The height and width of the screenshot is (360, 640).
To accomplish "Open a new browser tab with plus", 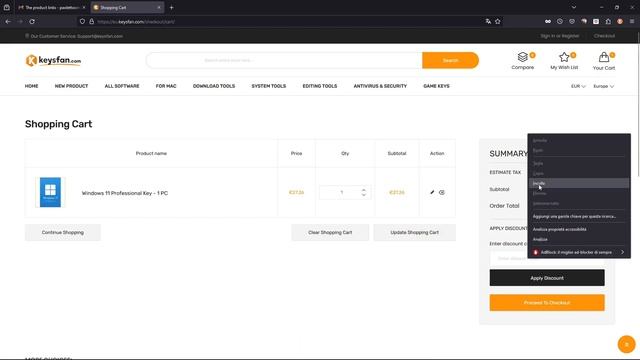I will pos(171,7).
